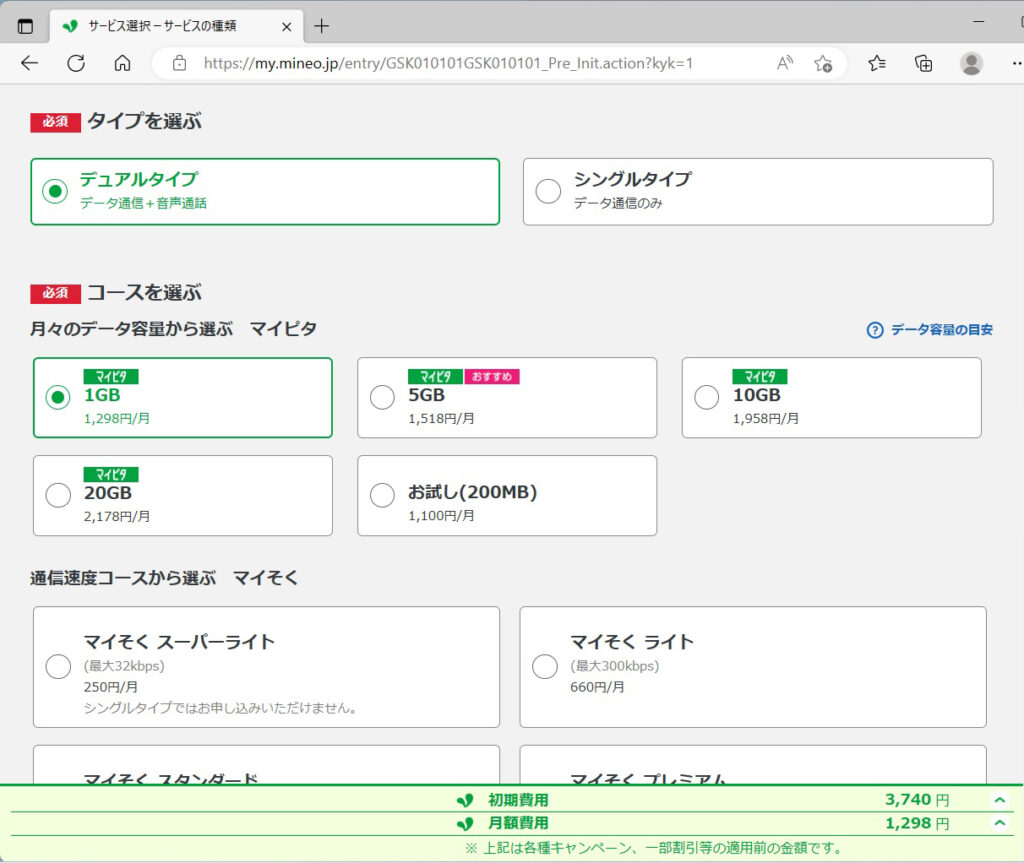Click the read aloud icon

point(785,63)
